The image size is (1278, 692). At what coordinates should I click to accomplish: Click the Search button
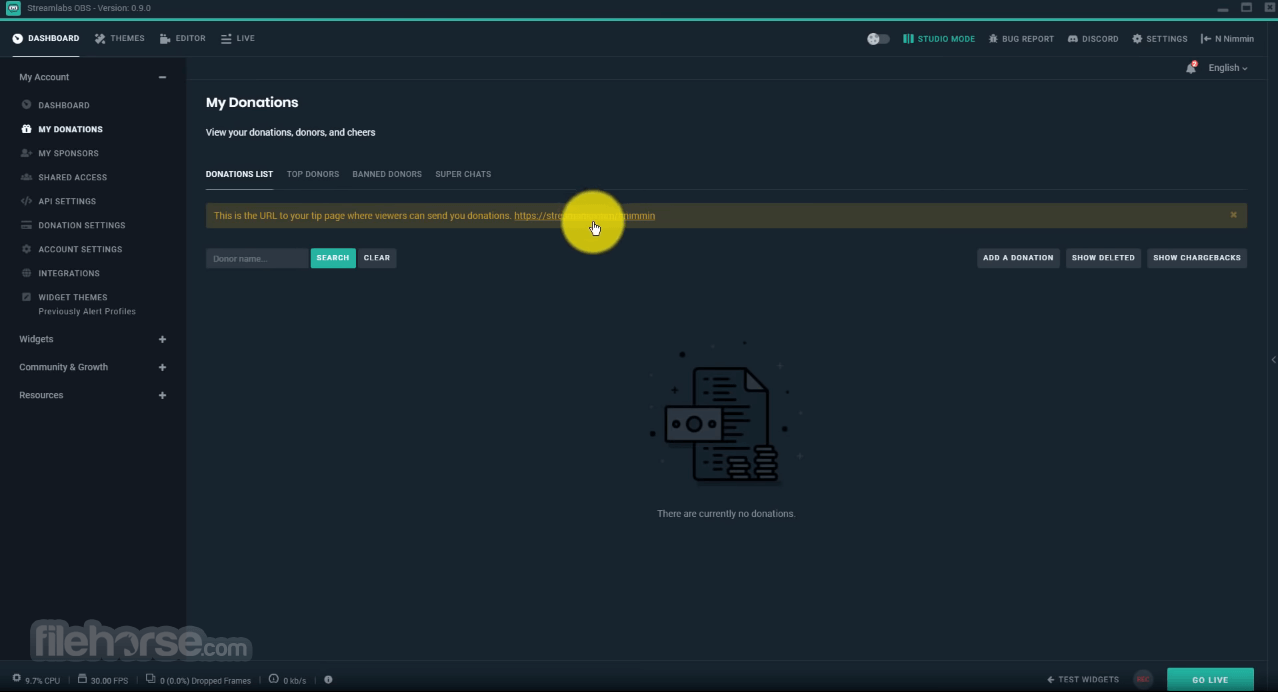[333, 258]
